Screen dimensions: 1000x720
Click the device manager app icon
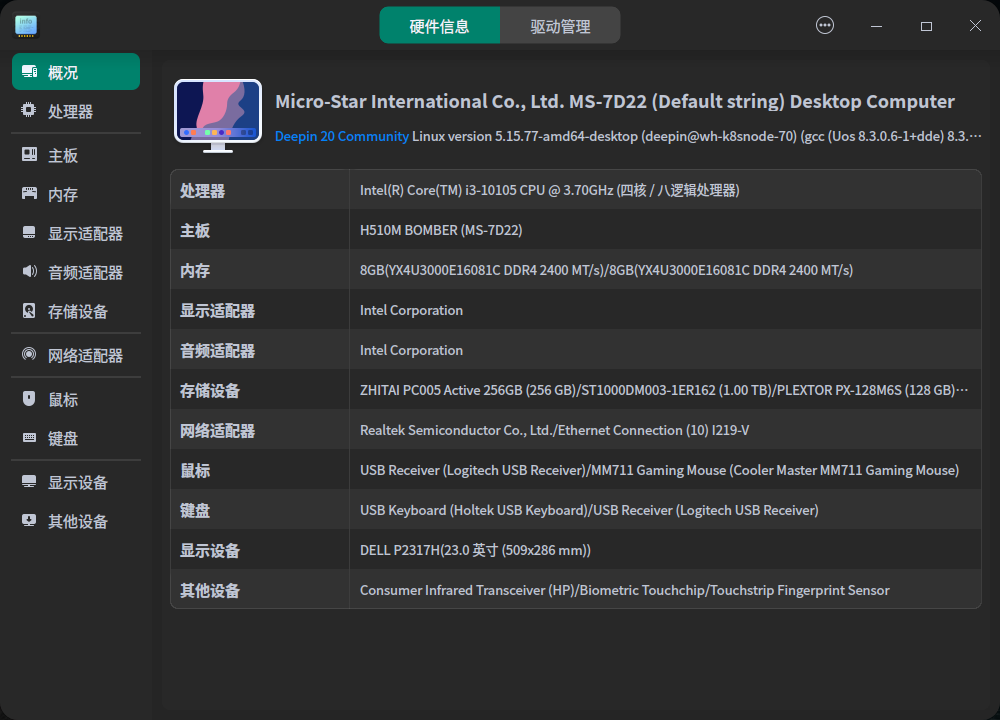tap(25, 25)
